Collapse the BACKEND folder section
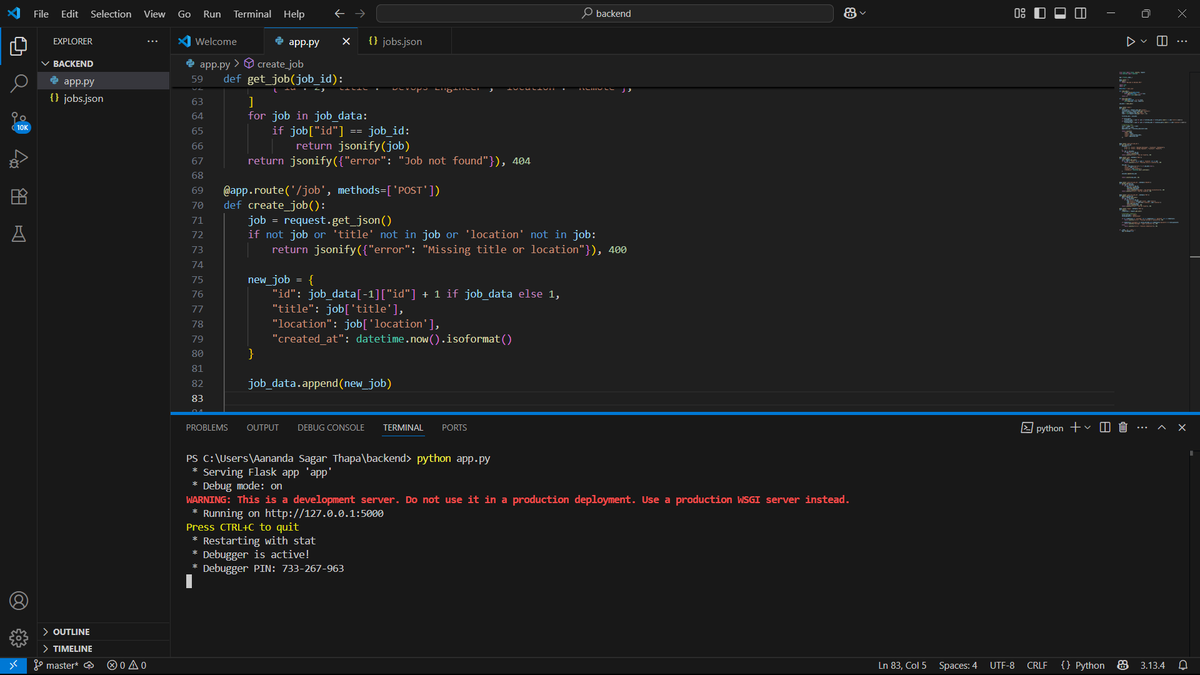The image size is (1200, 675). tap(105, 63)
